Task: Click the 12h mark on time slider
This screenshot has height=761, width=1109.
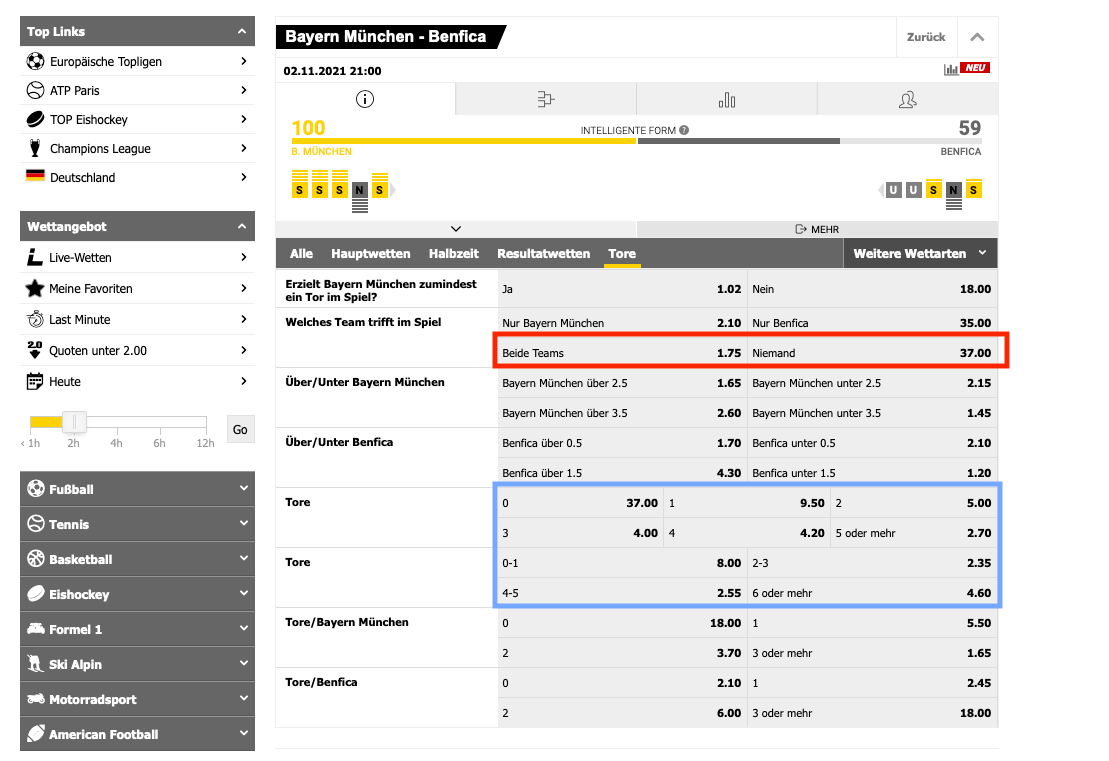Action: tap(205, 443)
